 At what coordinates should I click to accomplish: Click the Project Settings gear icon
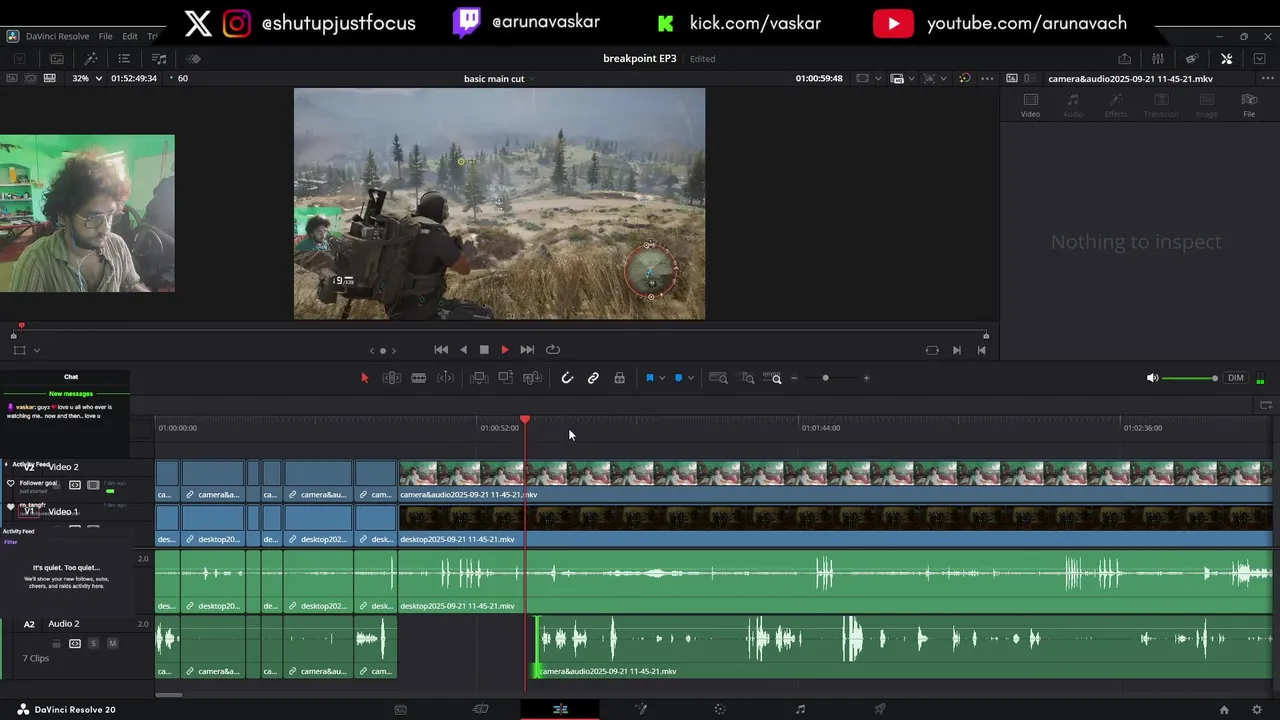(1257, 710)
